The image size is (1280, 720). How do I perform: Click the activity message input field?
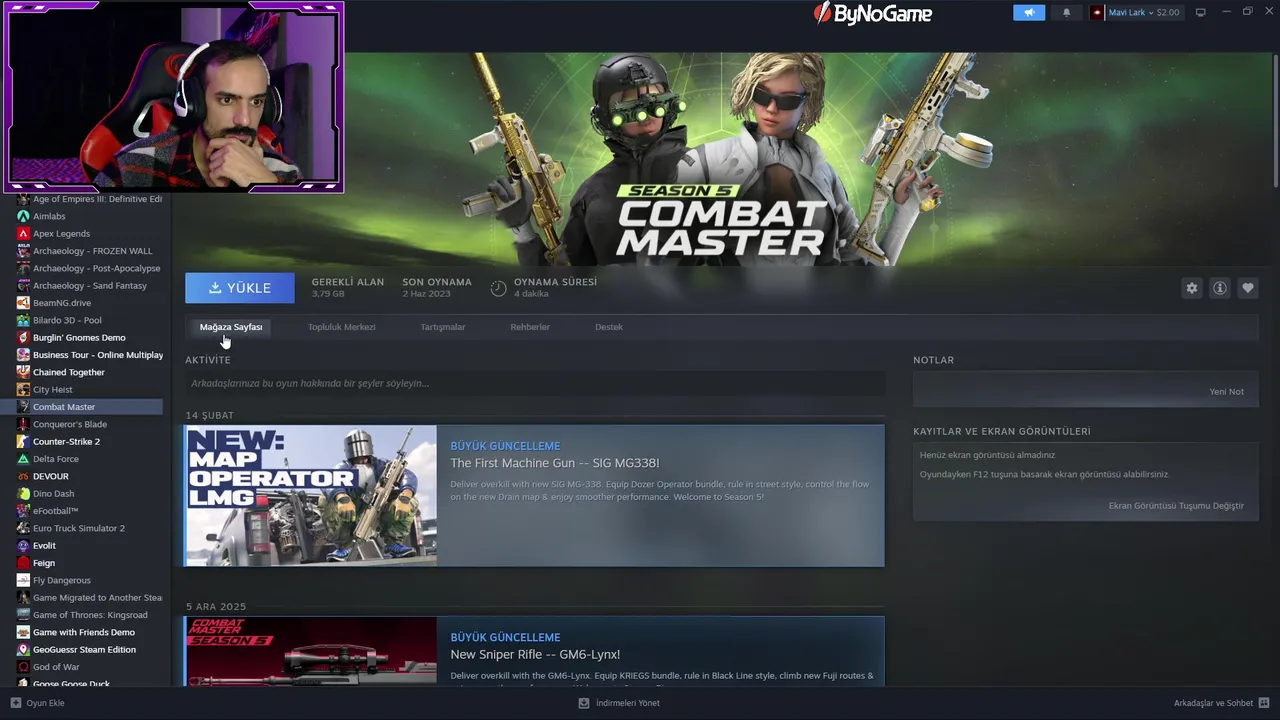pyautogui.click(x=535, y=383)
